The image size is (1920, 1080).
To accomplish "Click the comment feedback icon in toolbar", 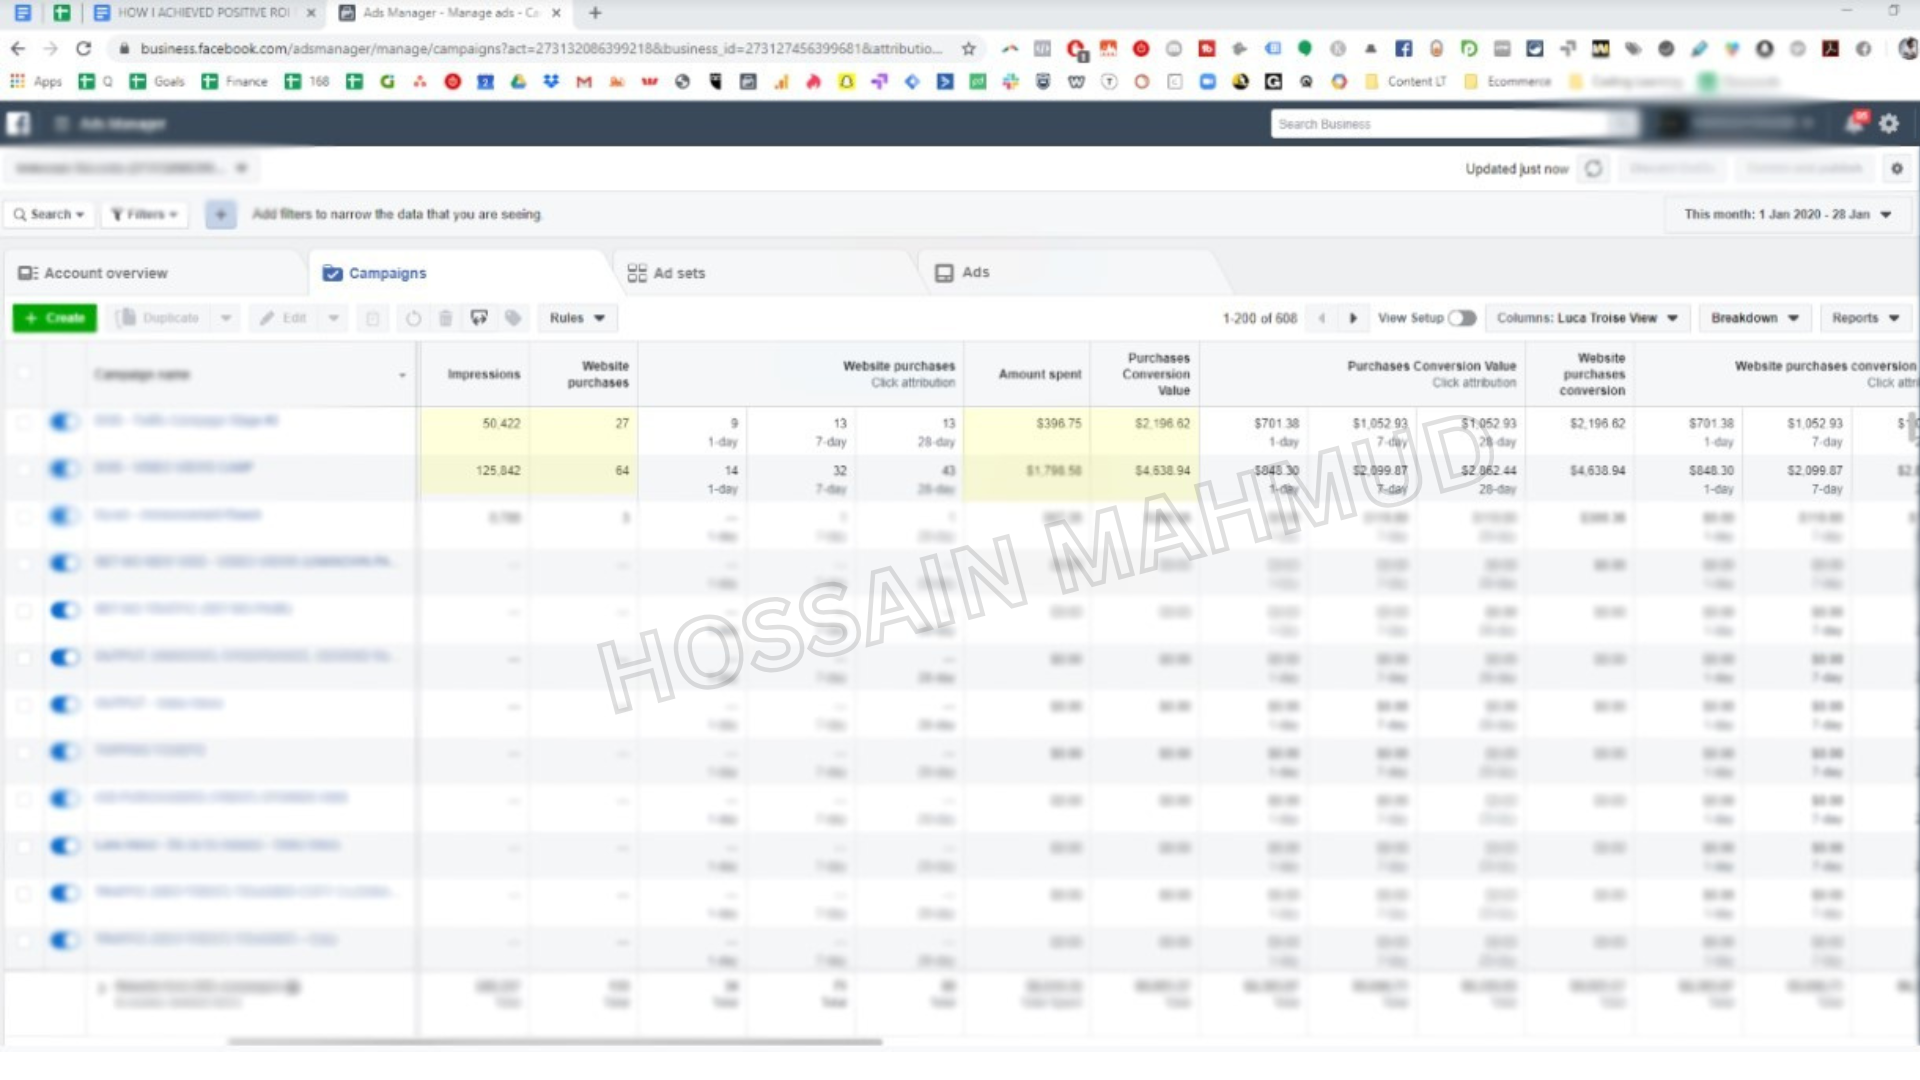I will tap(479, 318).
